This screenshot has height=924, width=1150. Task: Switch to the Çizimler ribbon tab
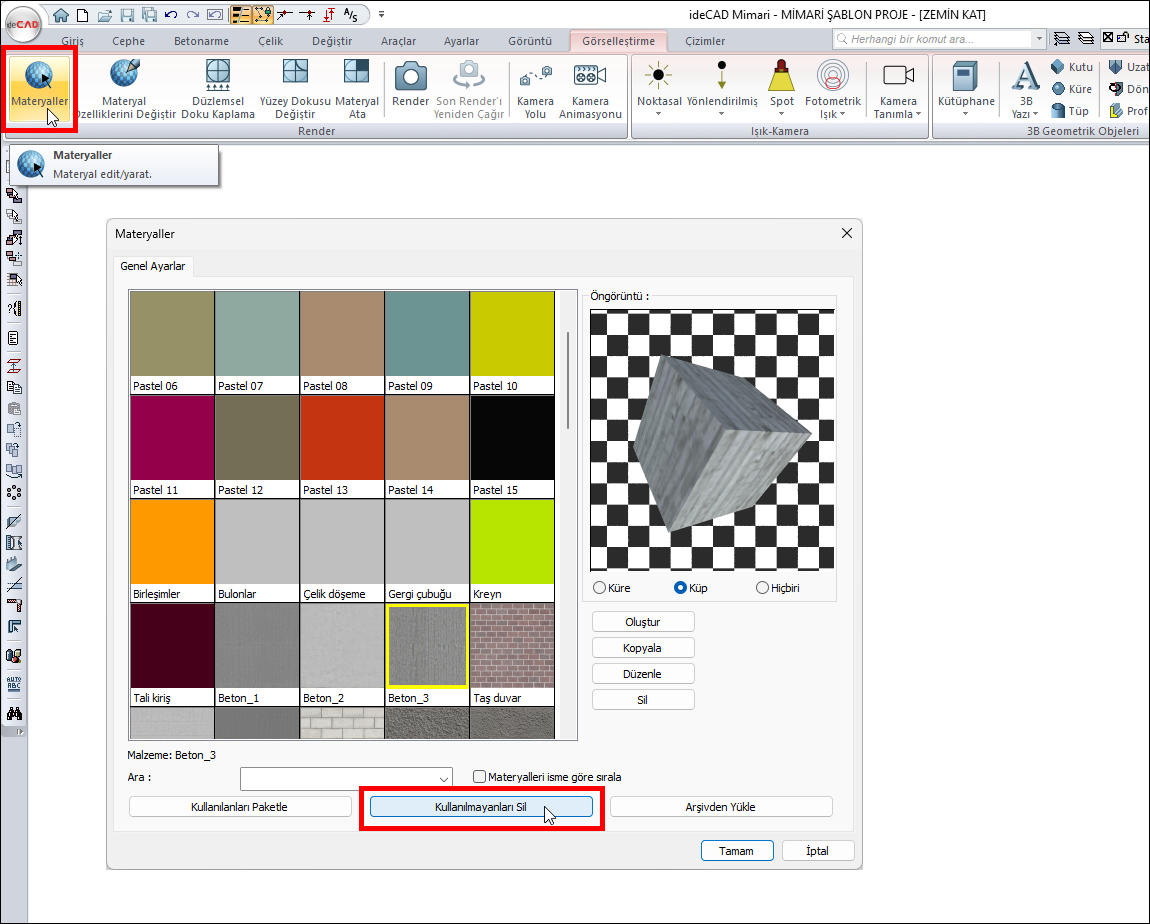705,41
